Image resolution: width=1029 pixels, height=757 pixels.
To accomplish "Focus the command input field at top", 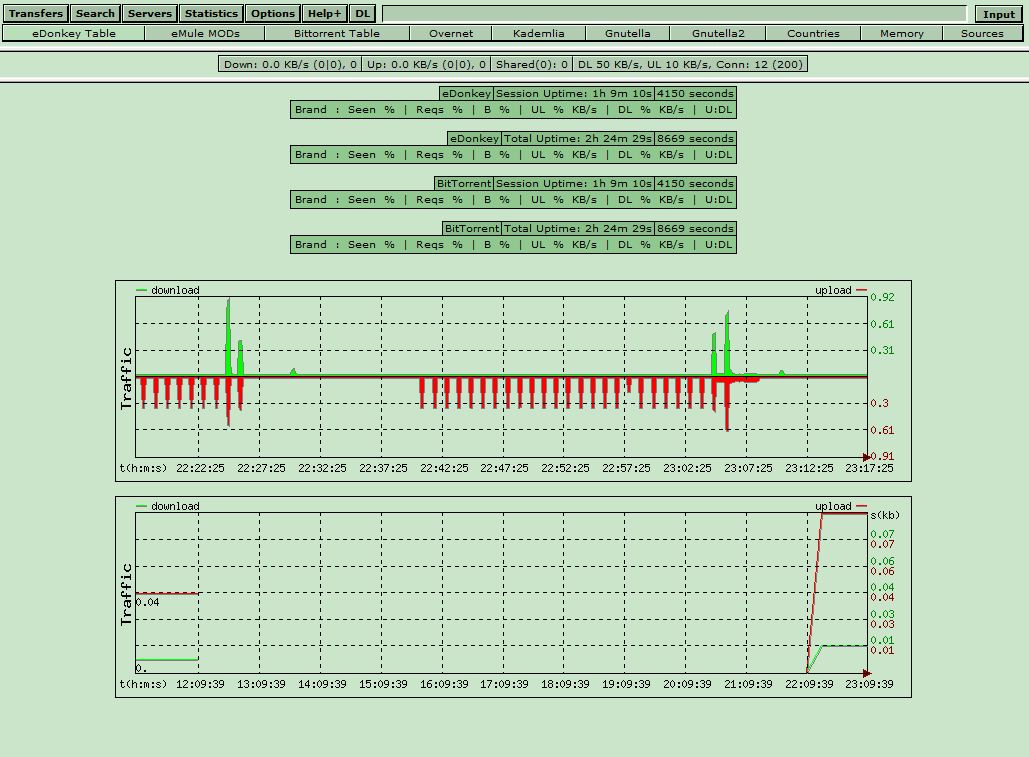I will (674, 14).
